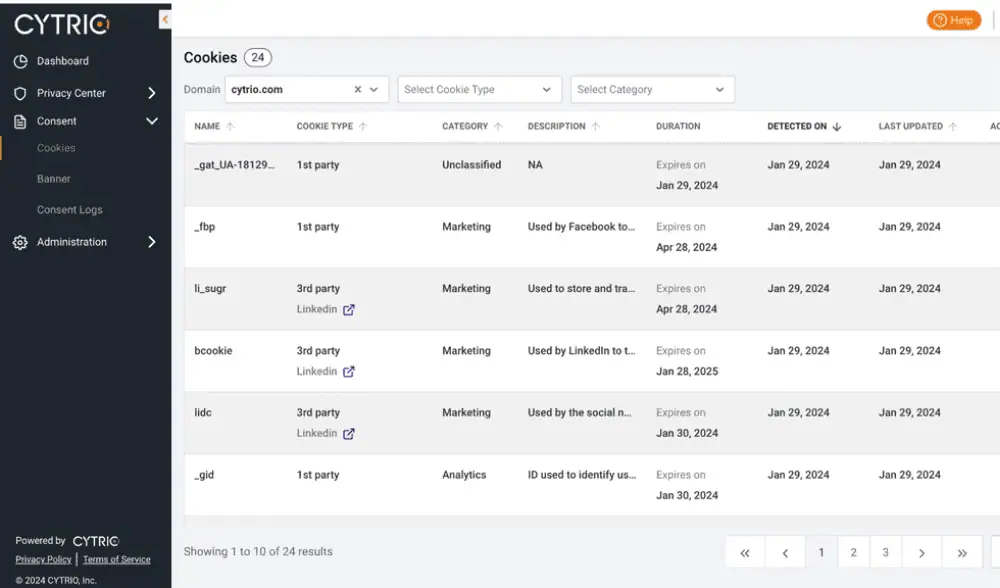Open the Dashboard from the sidebar
Image resolution: width=1000 pixels, height=588 pixels.
point(62,61)
